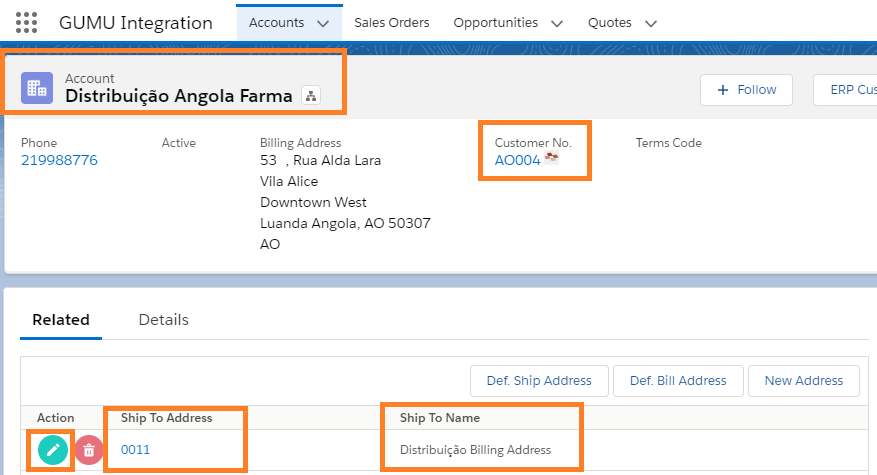
Task: Click the Customer No. field label
Action: coord(533,143)
